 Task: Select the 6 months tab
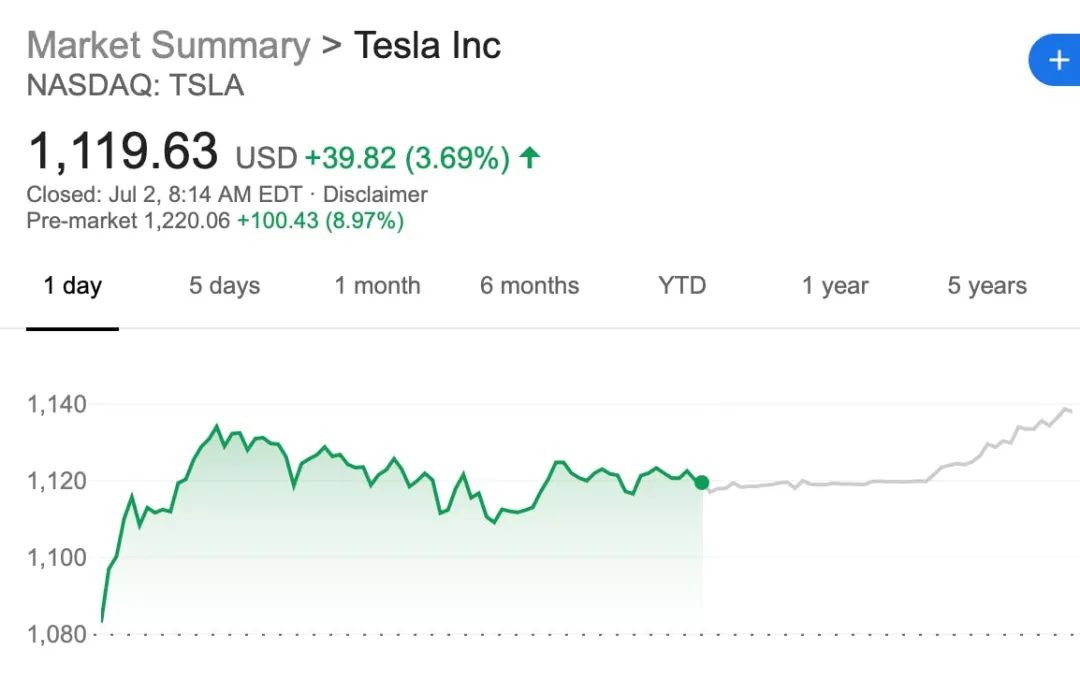529,286
